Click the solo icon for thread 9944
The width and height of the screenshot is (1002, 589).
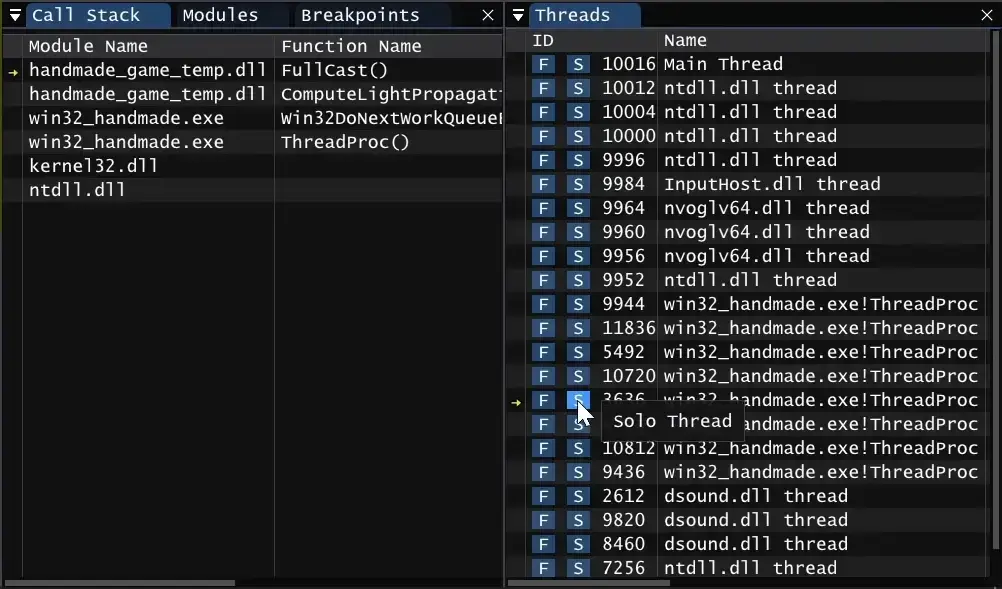point(578,304)
